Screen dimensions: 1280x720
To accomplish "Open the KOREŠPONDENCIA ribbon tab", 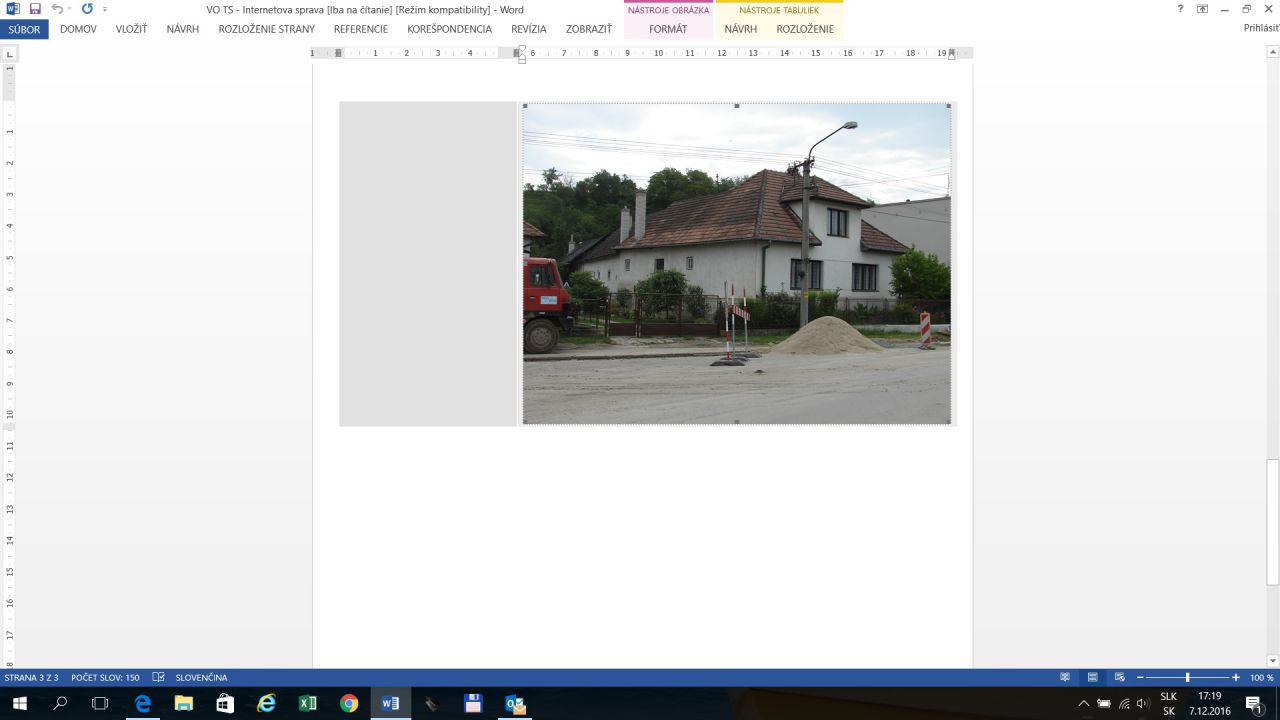I will (450, 29).
